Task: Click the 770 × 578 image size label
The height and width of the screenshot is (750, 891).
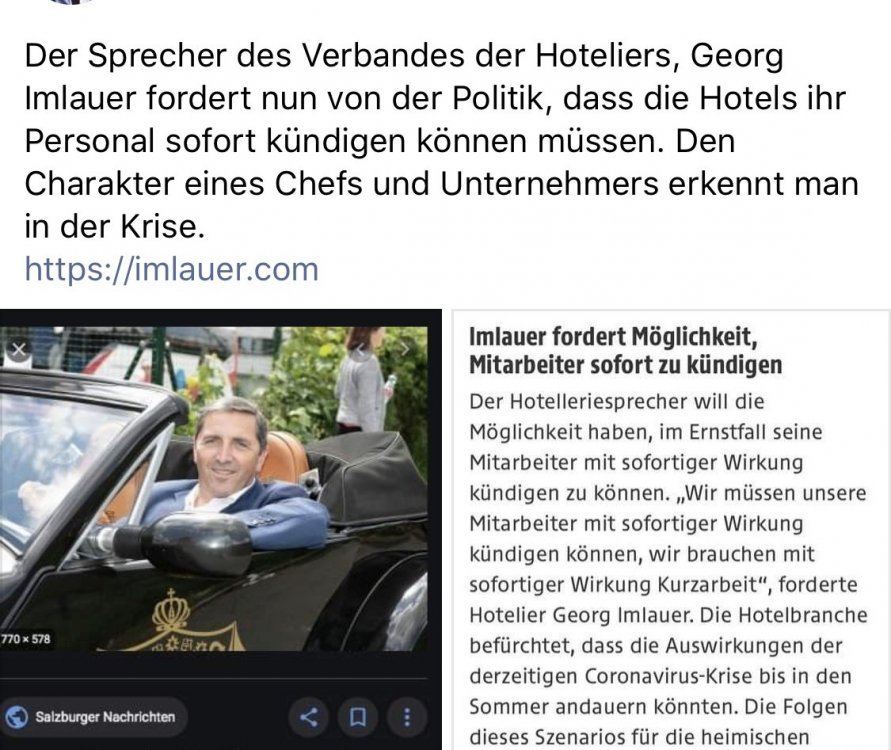Action: (x=26, y=639)
